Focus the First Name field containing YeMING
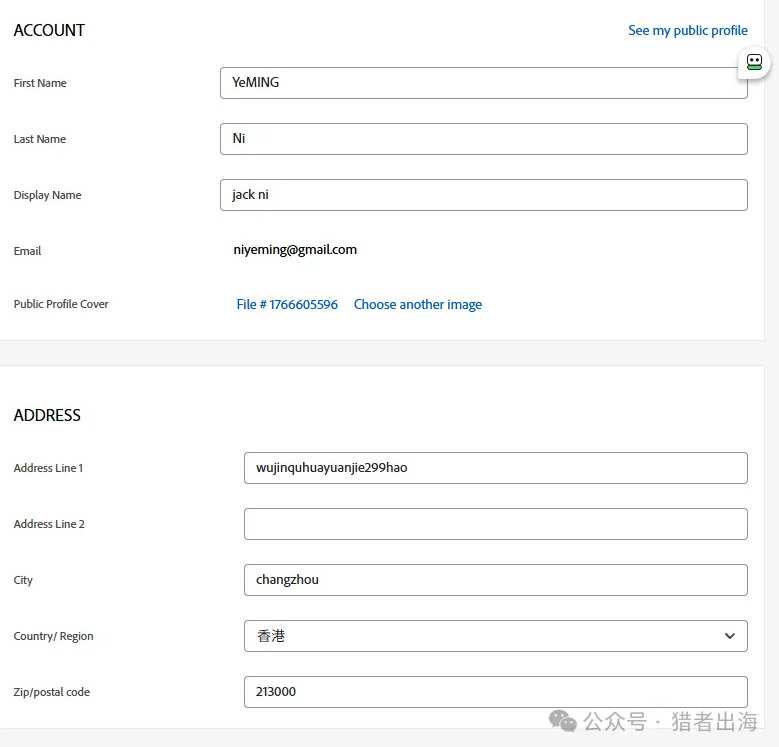 coord(483,83)
